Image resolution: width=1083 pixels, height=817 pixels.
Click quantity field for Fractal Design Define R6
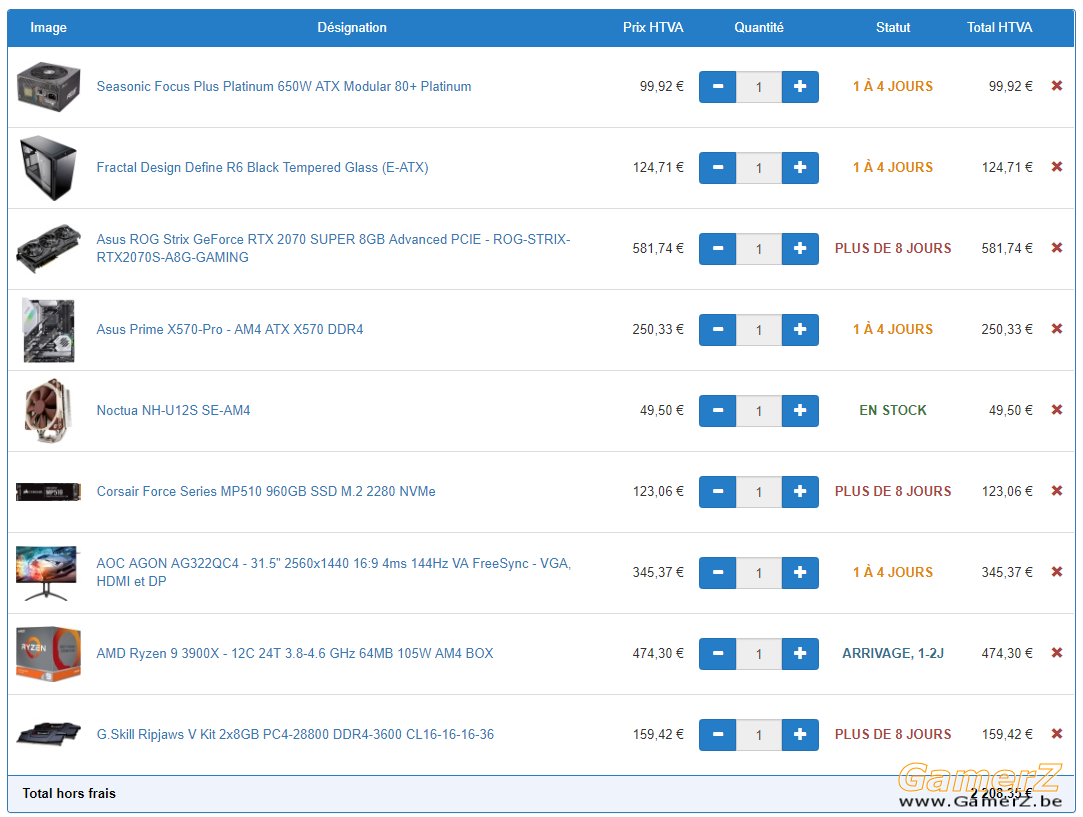758,168
